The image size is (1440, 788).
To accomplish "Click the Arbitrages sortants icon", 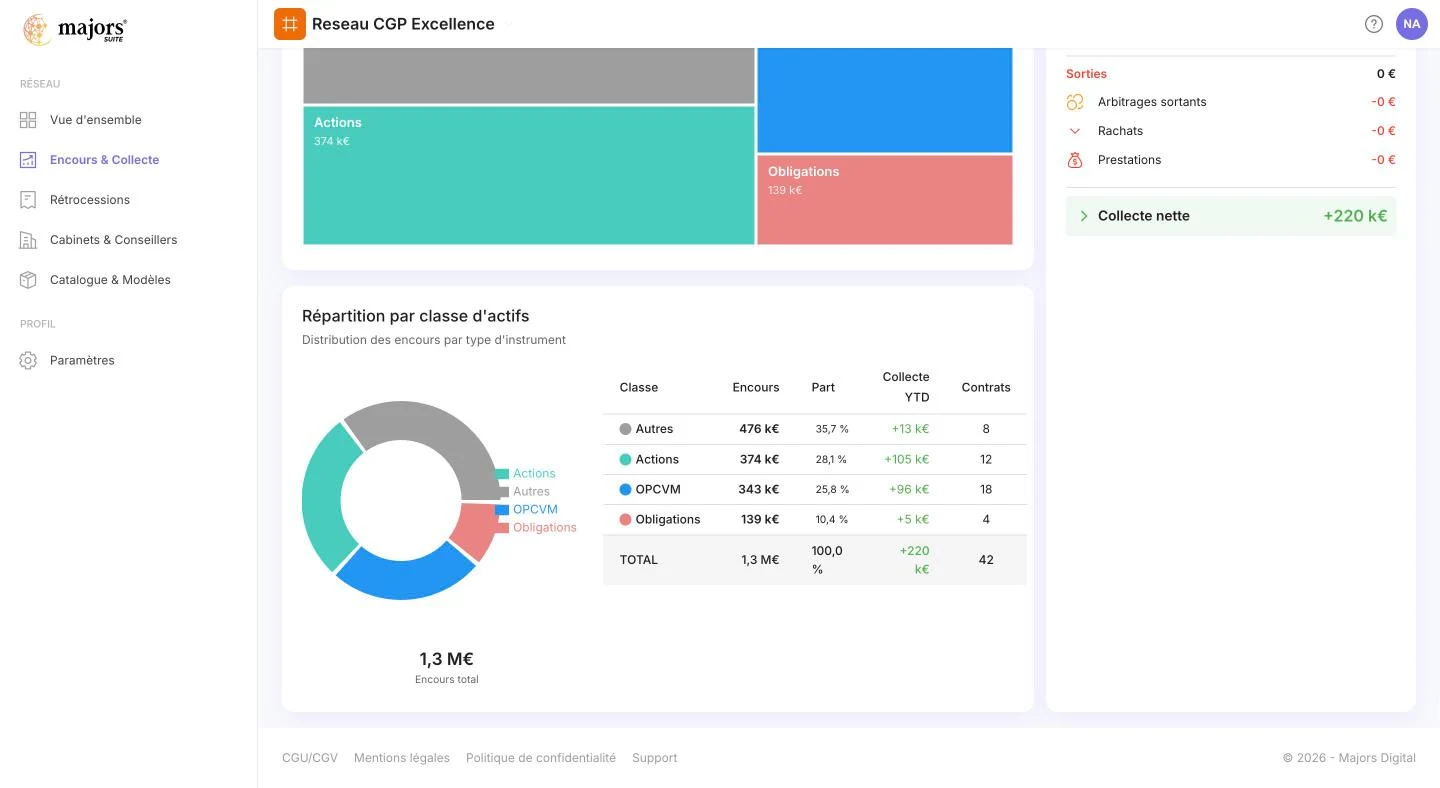I will (x=1075, y=102).
